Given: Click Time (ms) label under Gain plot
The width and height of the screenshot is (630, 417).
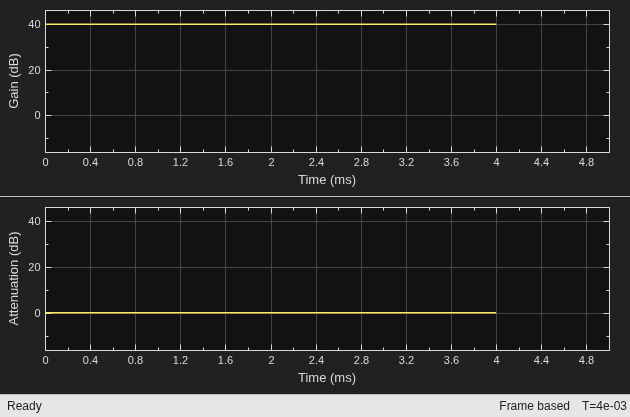Looking at the screenshot, I should (327, 180).
